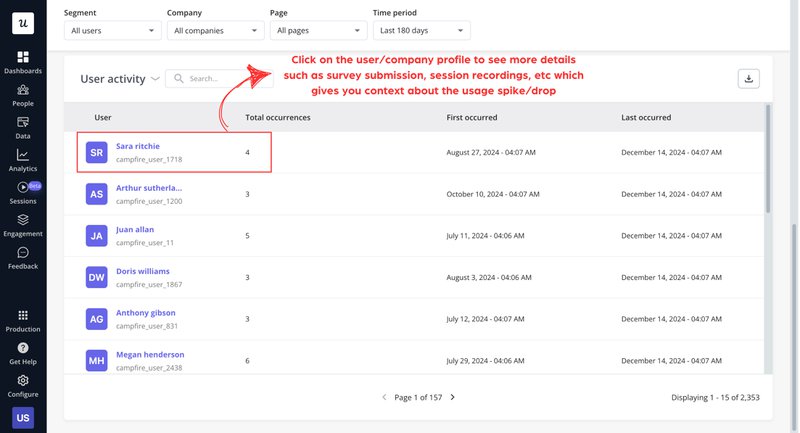Open Configure settings
Screen dimensions: 800x433
pos(23,387)
